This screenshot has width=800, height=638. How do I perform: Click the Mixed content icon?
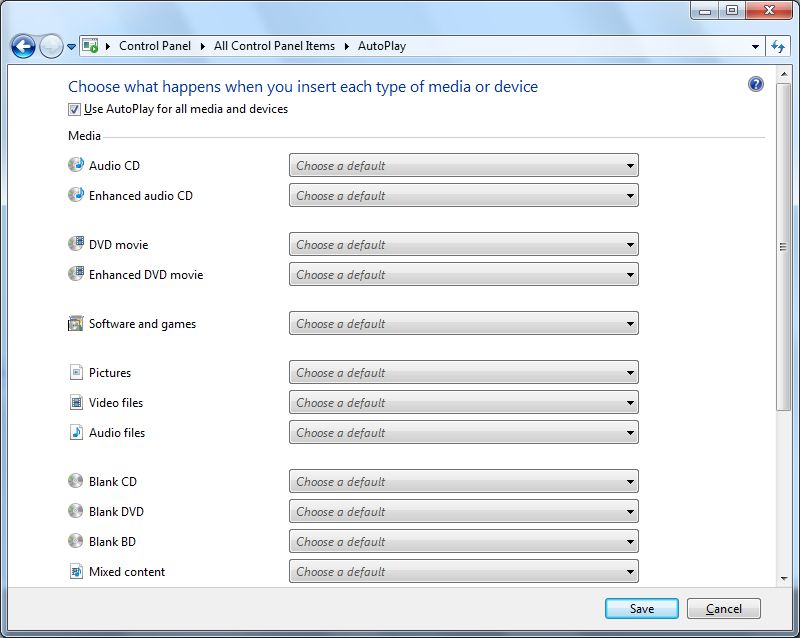pos(76,571)
